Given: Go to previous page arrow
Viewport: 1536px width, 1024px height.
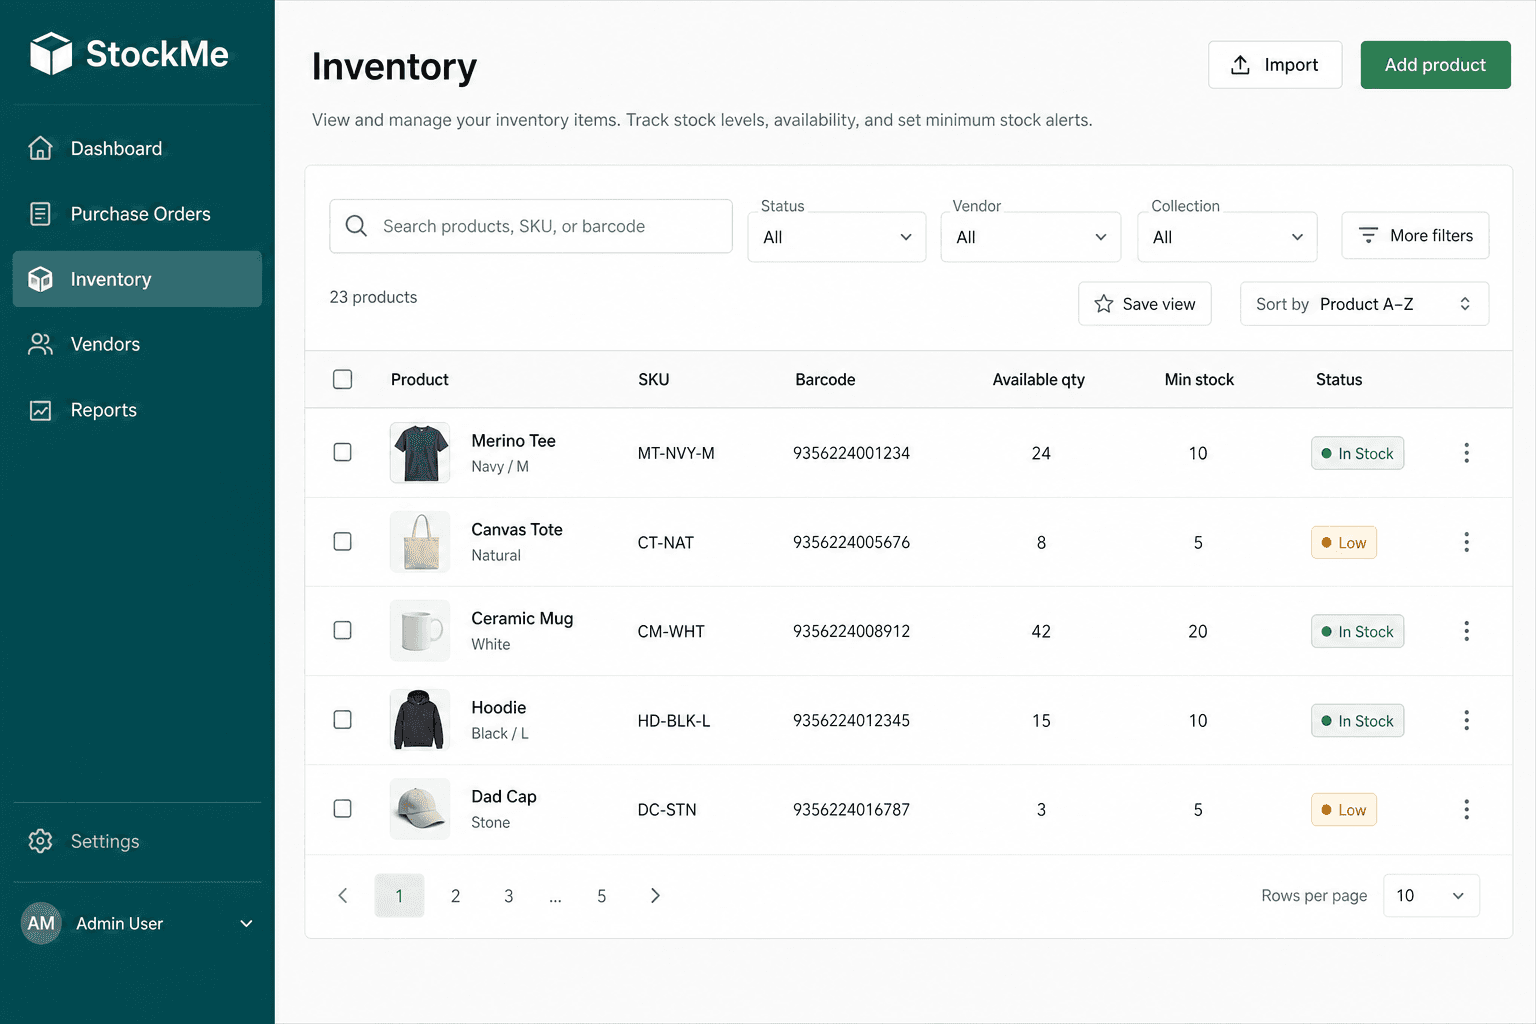Looking at the screenshot, I should pyautogui.click(x=343, y=896).
